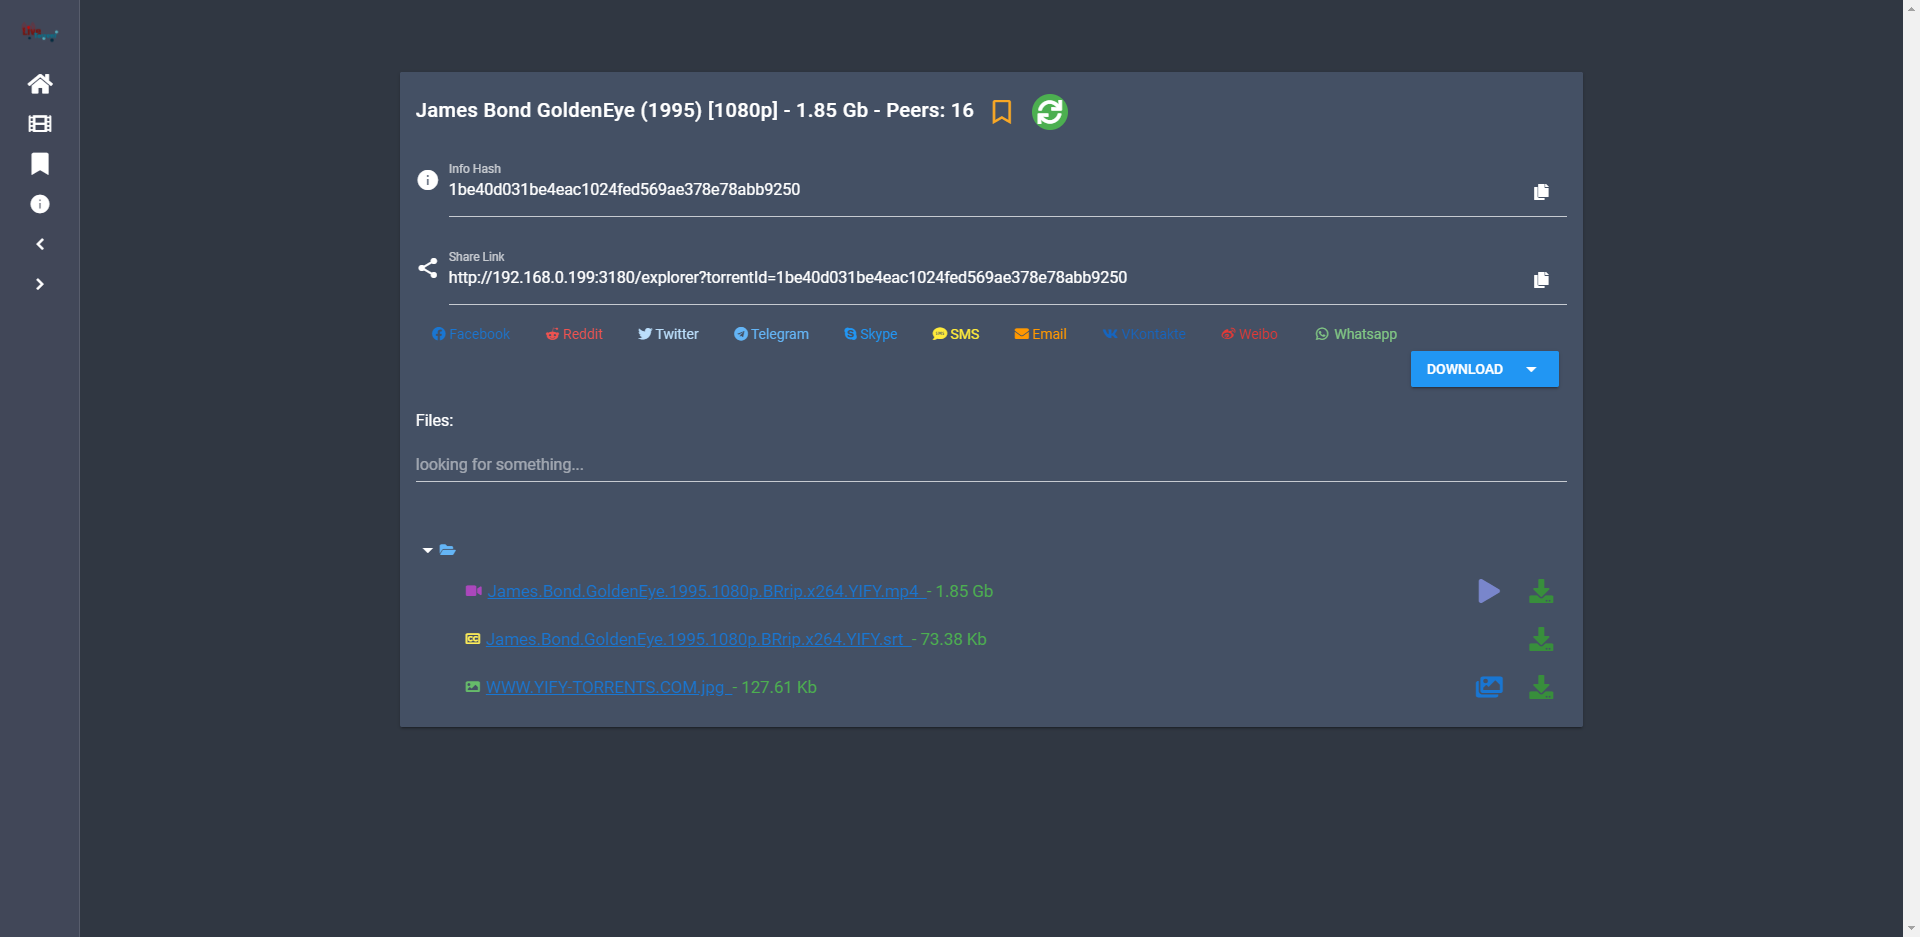Play the GoldenEye mp4 video
1920x937 pixels.
[x=1489, y=591]
